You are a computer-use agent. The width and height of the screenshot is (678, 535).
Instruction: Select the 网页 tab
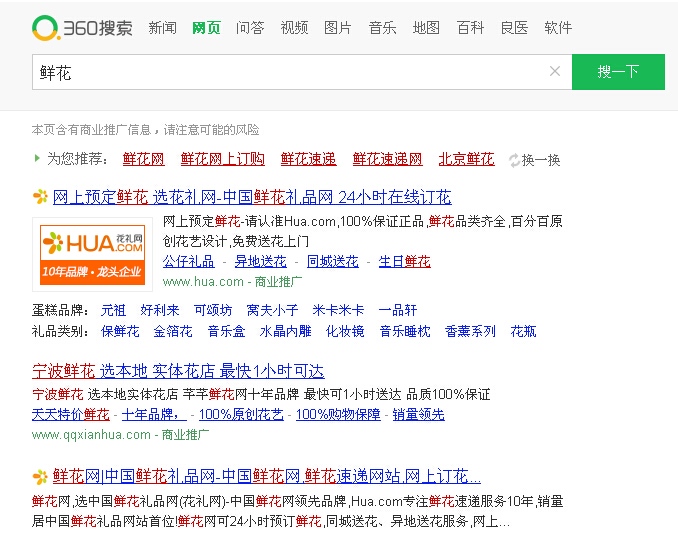click(x=206, y=28)
